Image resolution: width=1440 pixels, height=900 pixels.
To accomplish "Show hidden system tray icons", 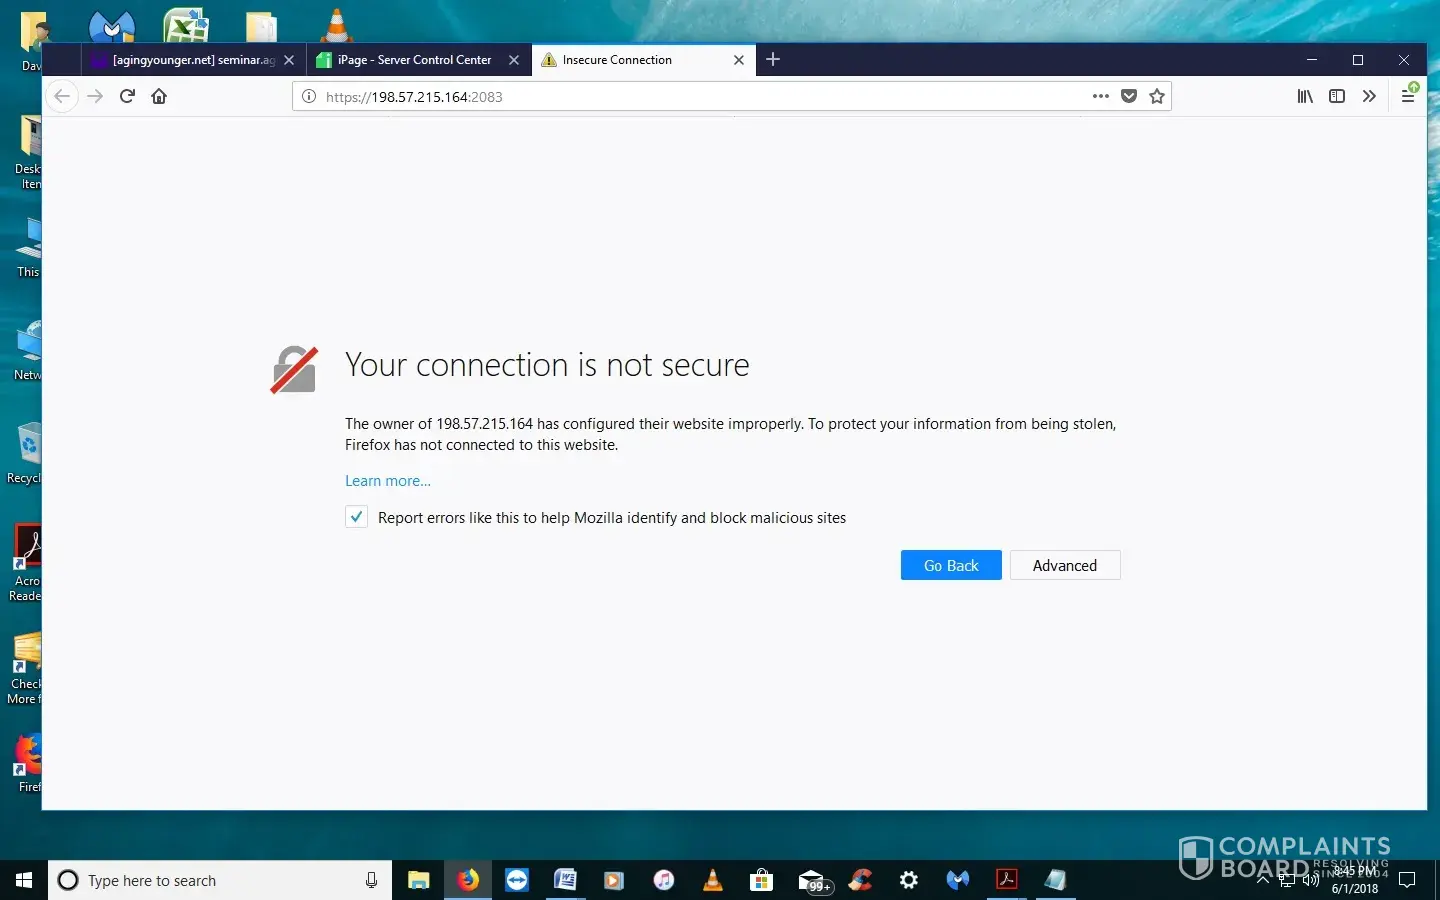I will (1262, 881).
